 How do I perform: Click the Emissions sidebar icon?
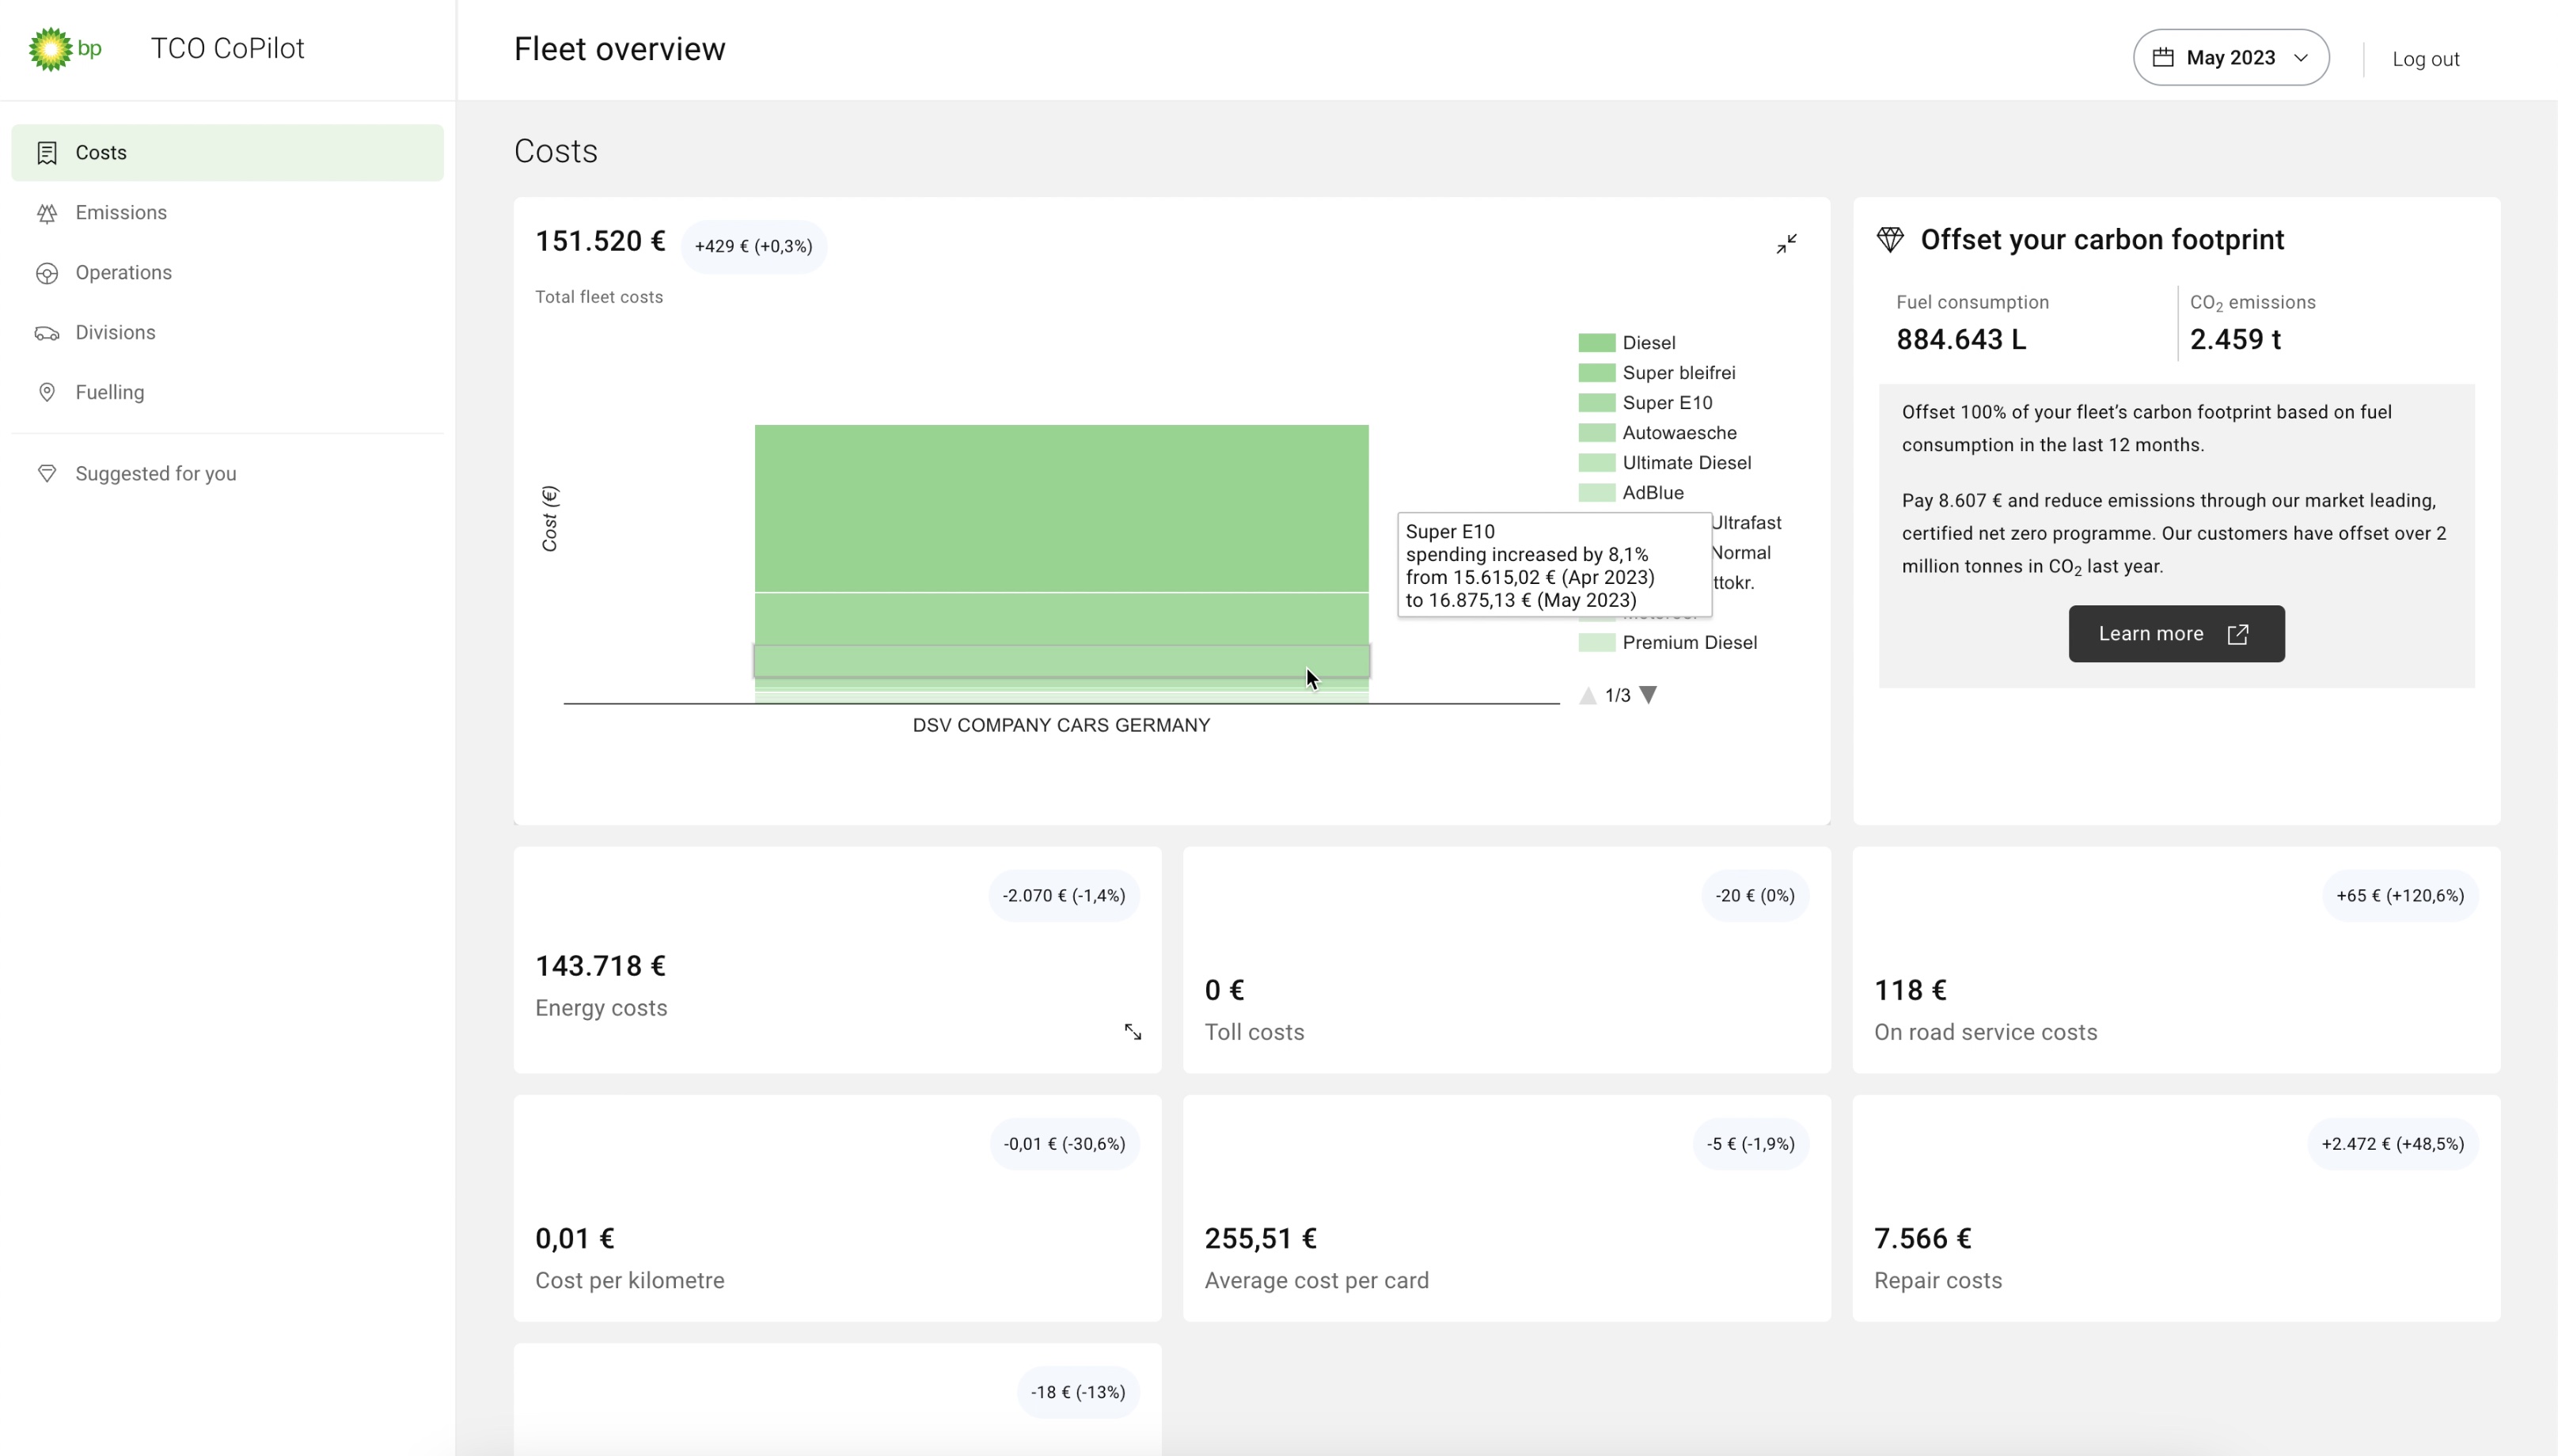(x=47, y=213)
